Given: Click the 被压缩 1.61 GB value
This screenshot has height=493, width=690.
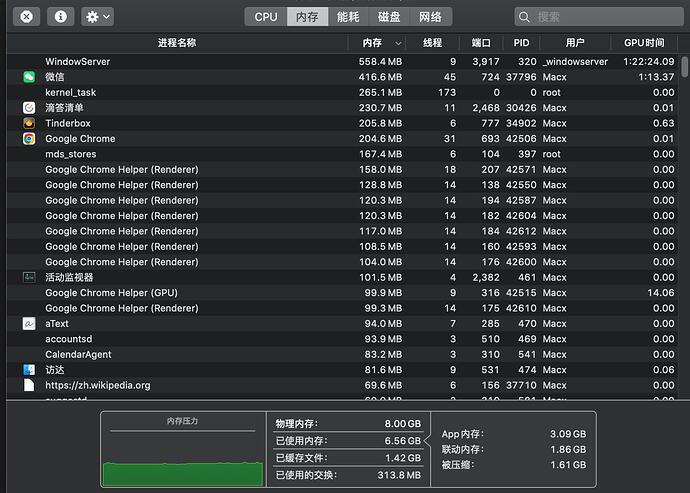Looking at the screenshot, I should (x=568, y=465).
